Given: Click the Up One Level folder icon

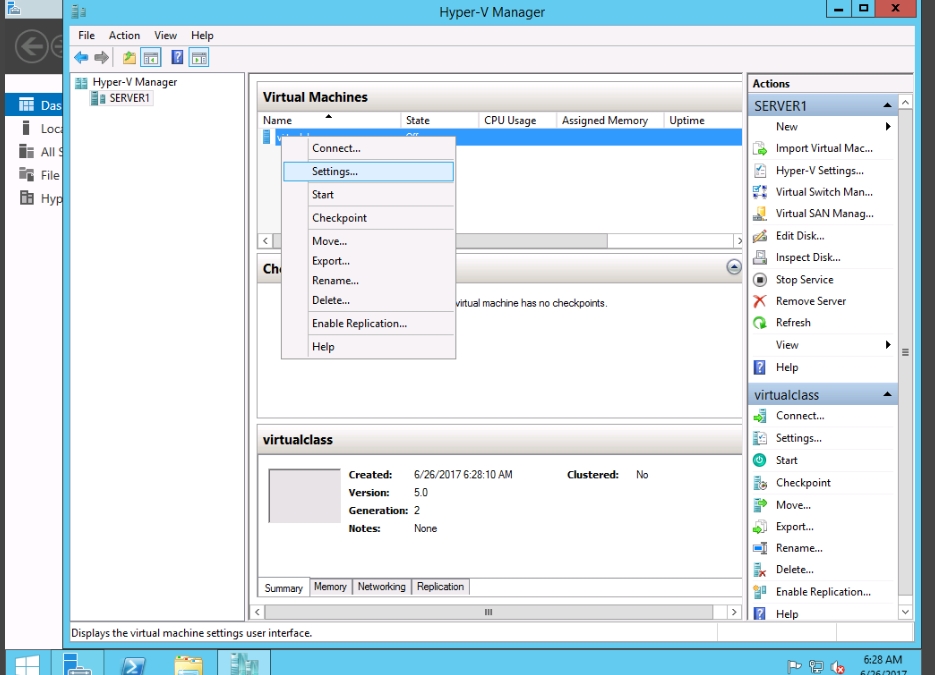Looking at the screenshot, I should coord(129,58).
